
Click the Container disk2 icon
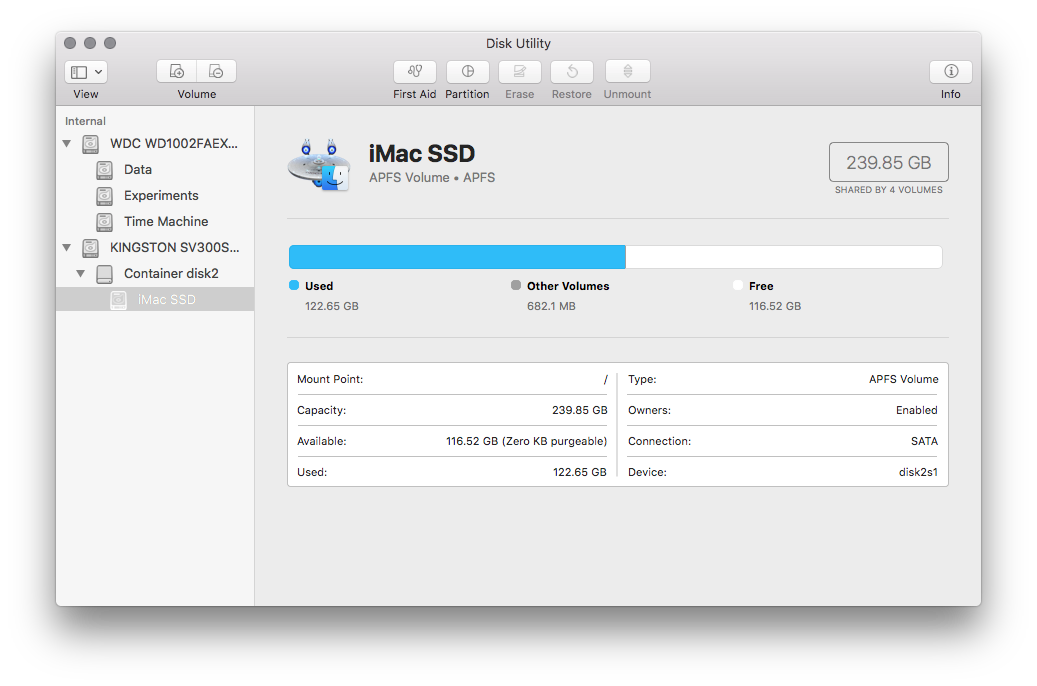(x=104, y=274)
